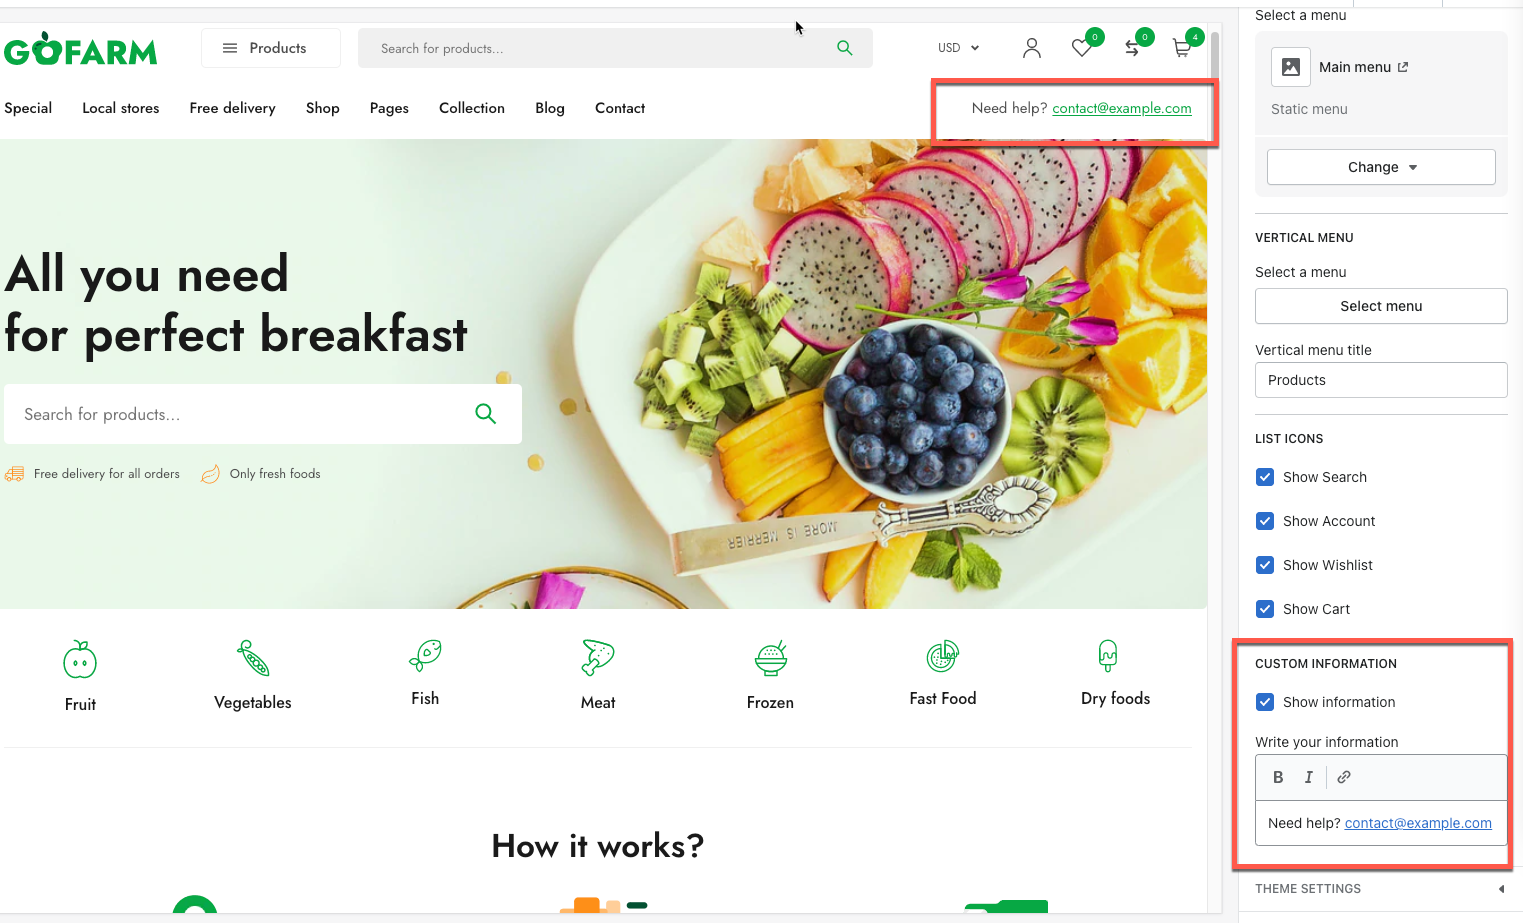
Task: Select the Fruit category icon
Action: tap(80, 661)
